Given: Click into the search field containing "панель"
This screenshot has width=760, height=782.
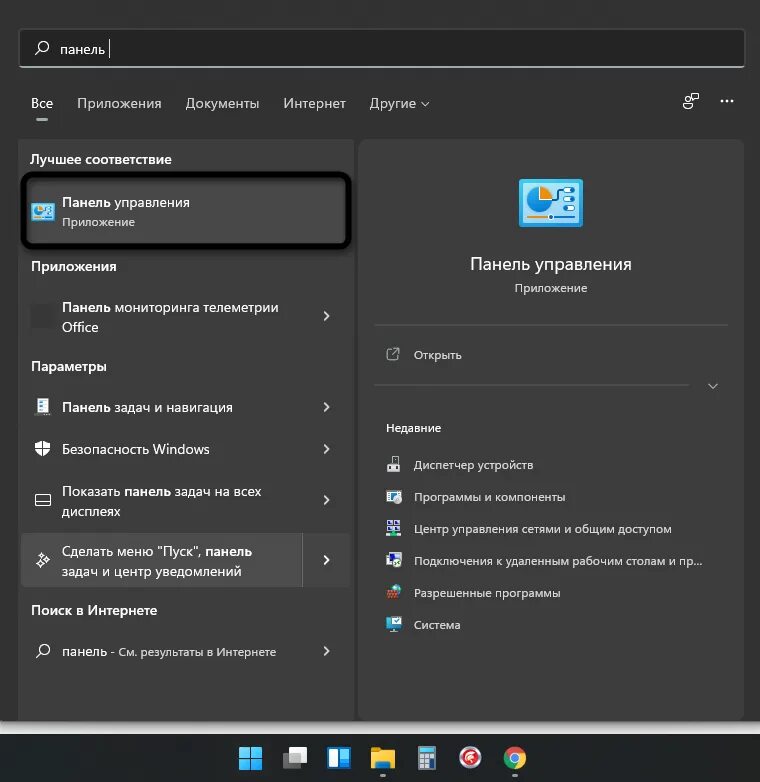Looking at the screenshot, I should (x=381, y=48).
